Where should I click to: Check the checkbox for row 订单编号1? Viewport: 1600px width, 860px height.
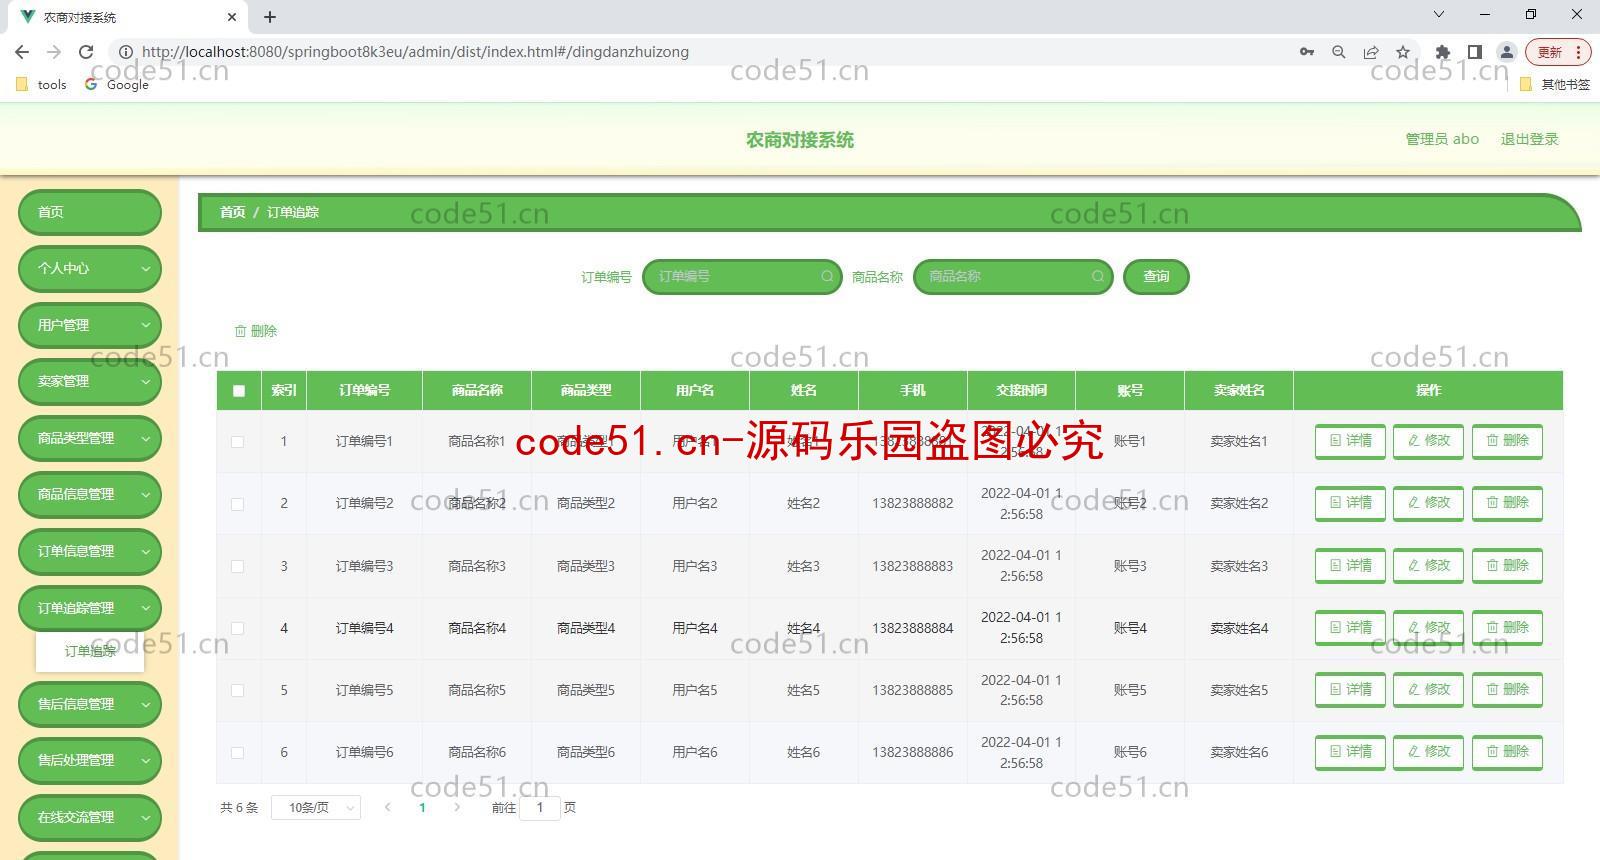point(237,442)
